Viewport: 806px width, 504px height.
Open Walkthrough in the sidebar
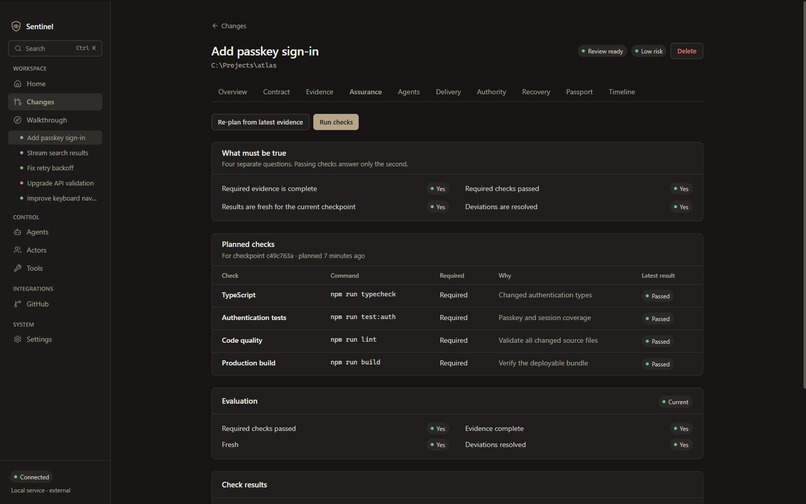[x=55, y=120]
